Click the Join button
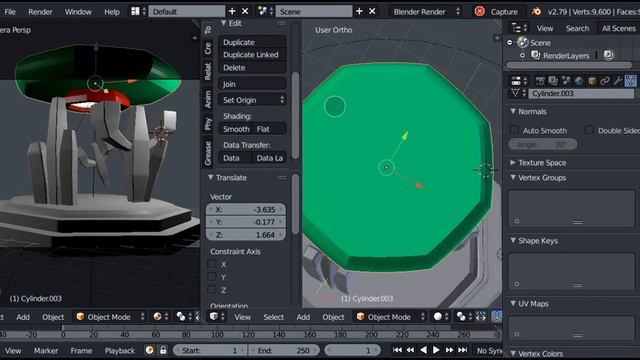The image size is (640, 360). coord(253,84)
